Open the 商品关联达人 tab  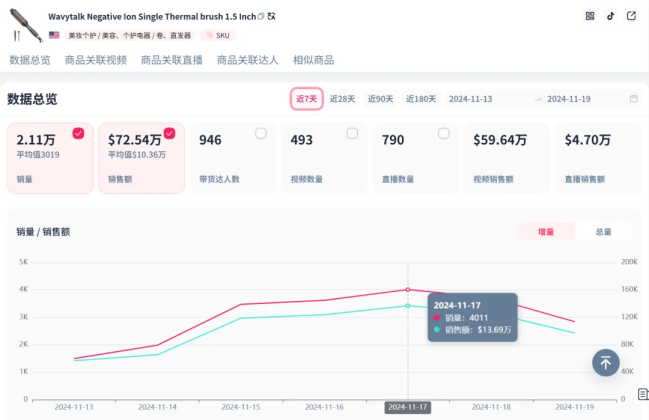[248, 60]
